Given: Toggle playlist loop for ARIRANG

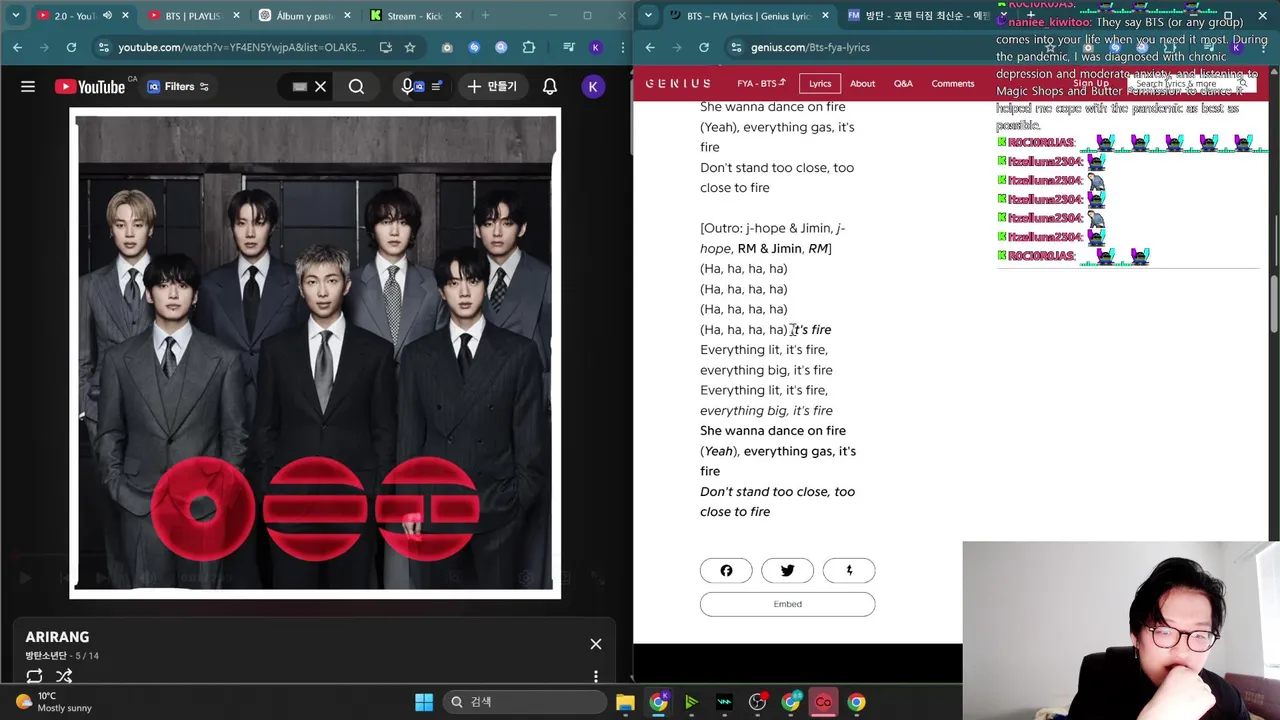Looking at the screenshot, I should [x=34, y=676].
